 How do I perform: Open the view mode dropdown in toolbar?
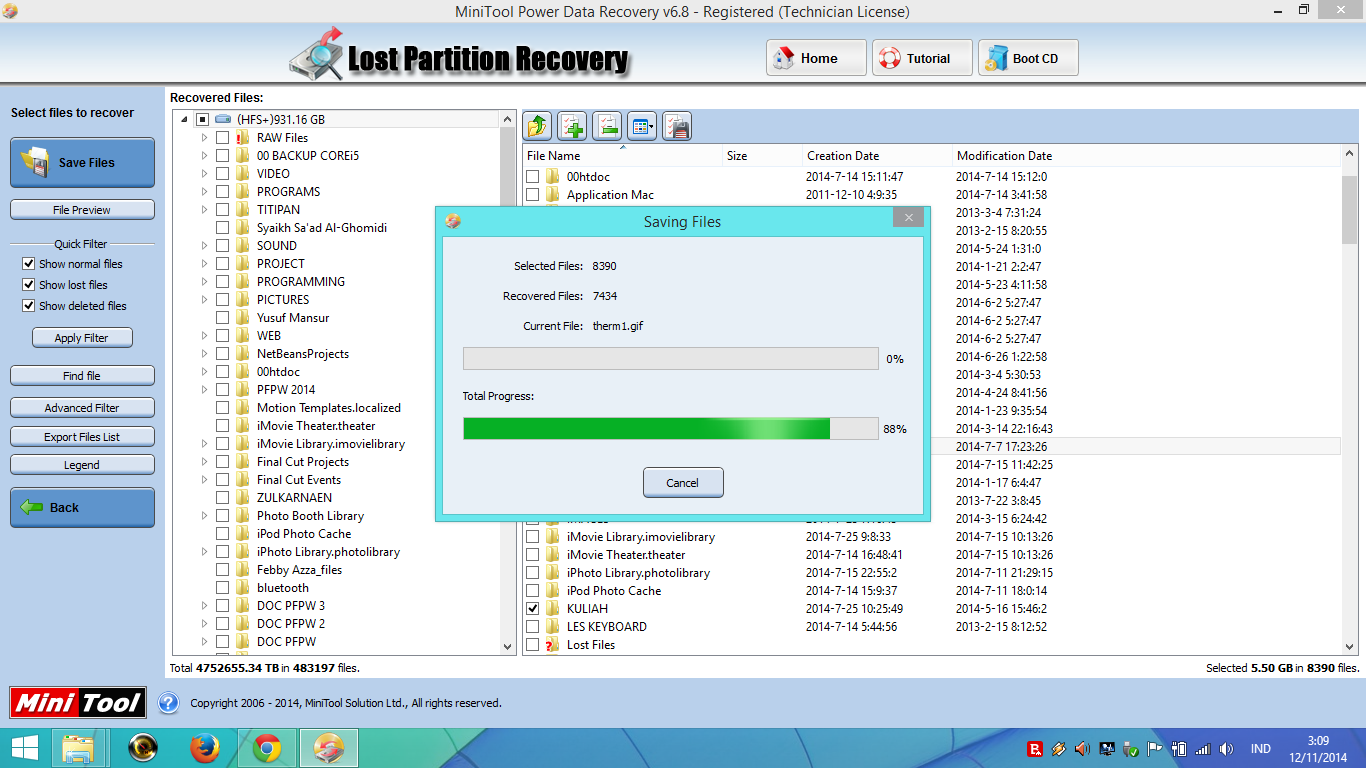(642, 126)
